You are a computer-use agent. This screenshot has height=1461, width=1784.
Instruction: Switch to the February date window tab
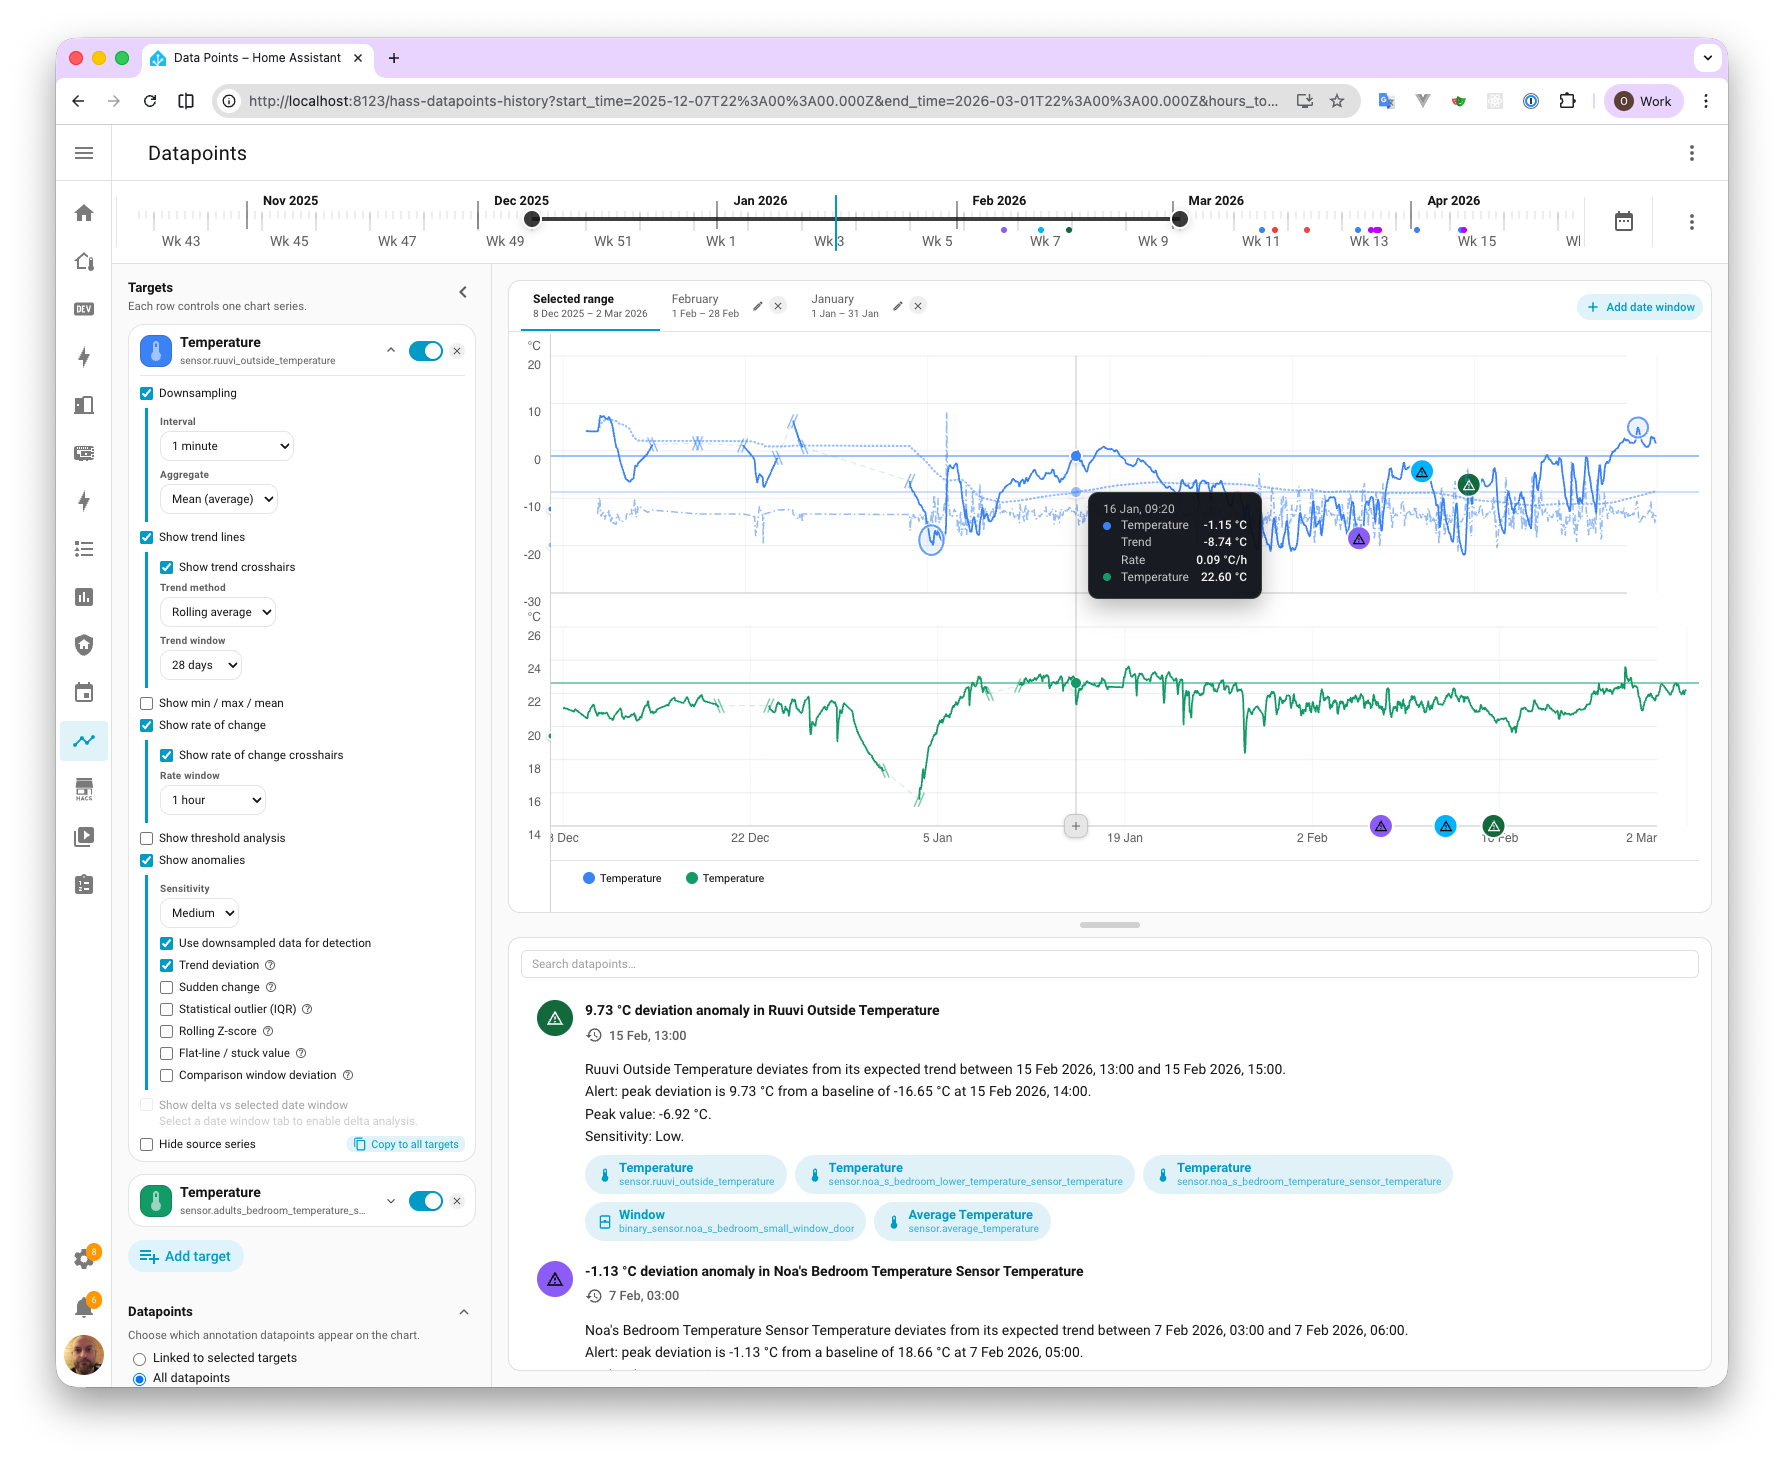(705, 306)
